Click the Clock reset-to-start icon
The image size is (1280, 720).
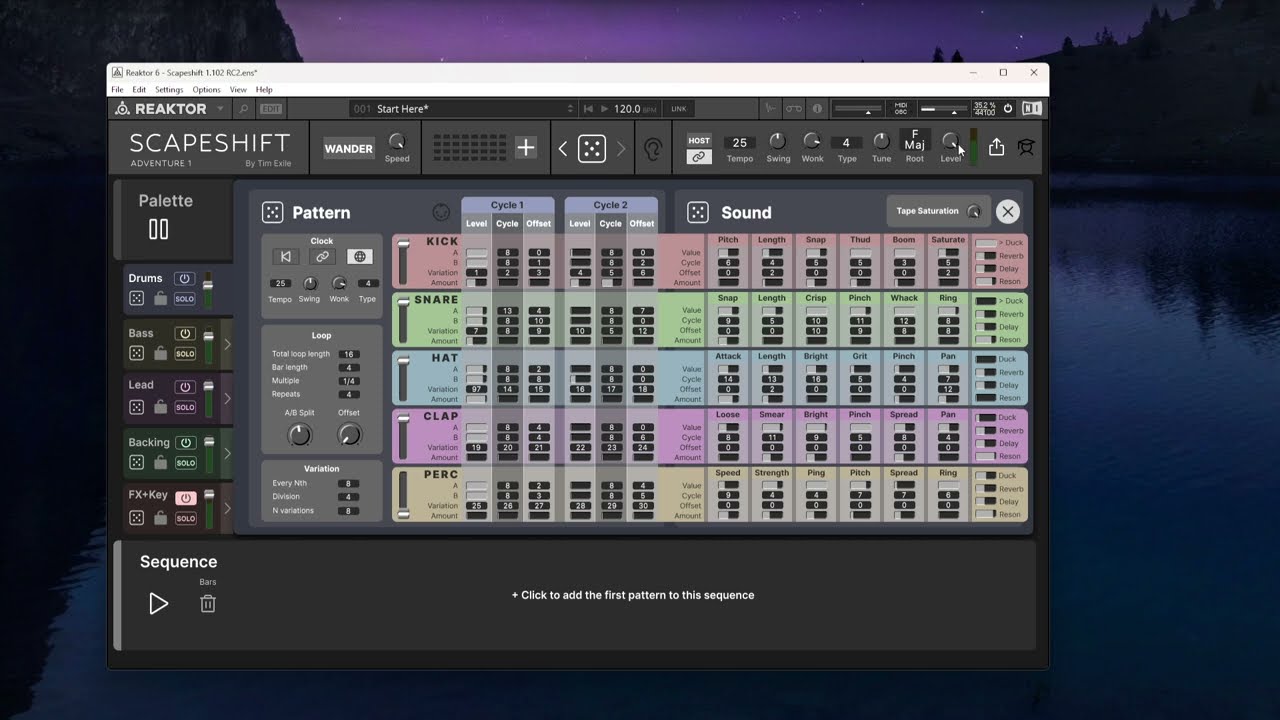(x=285, y=257)
